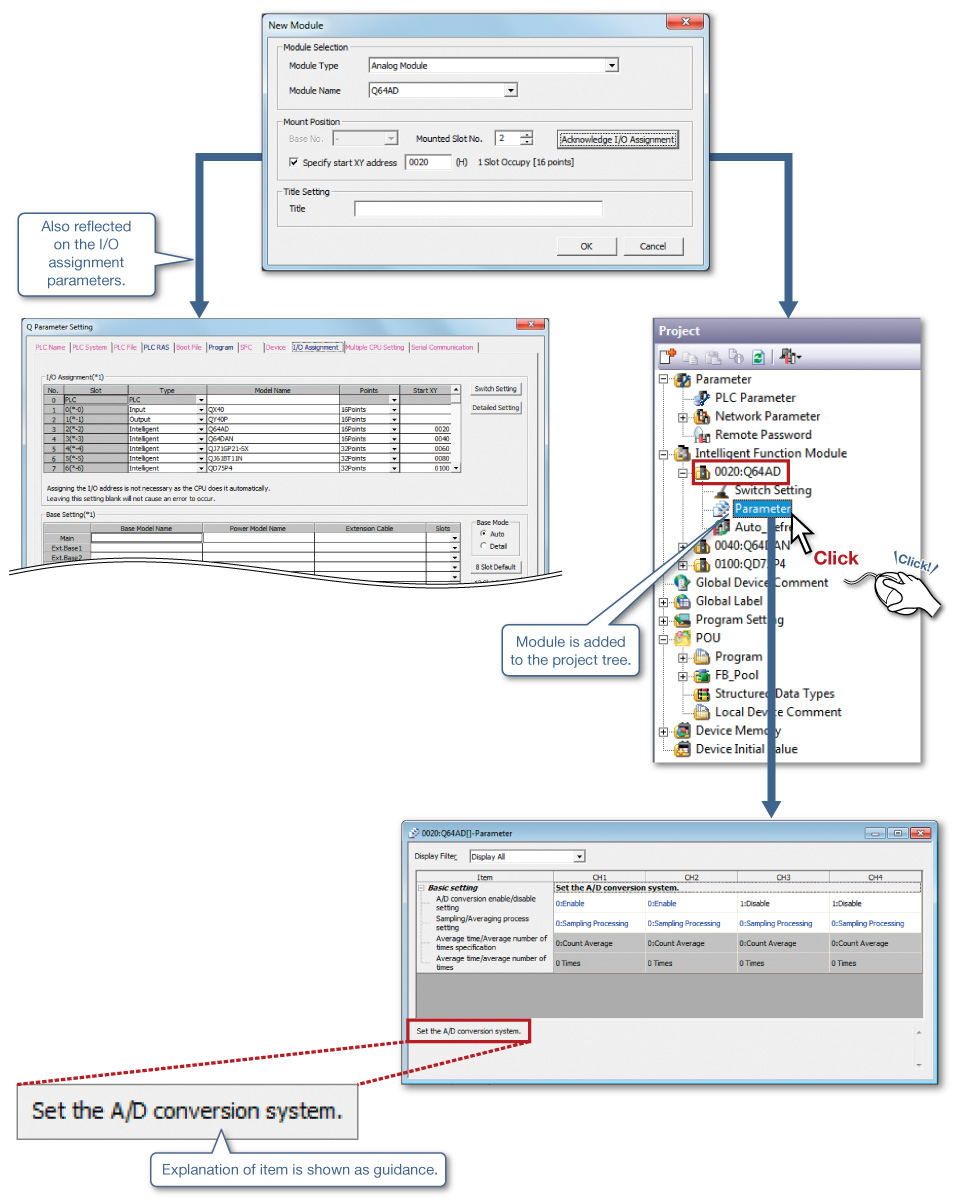Click the Switch Setting icon under 0020:Q64AD
The image size is (960, 1200).
[x=722, y=490]
